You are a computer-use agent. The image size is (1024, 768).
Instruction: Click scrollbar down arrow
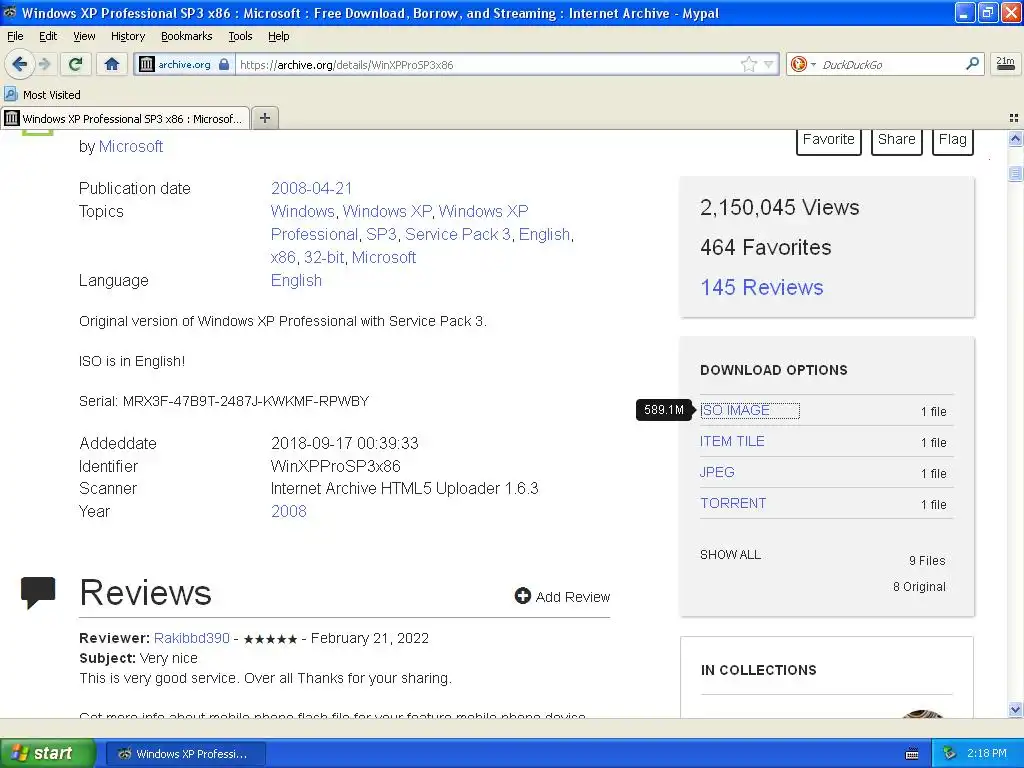1015,709
